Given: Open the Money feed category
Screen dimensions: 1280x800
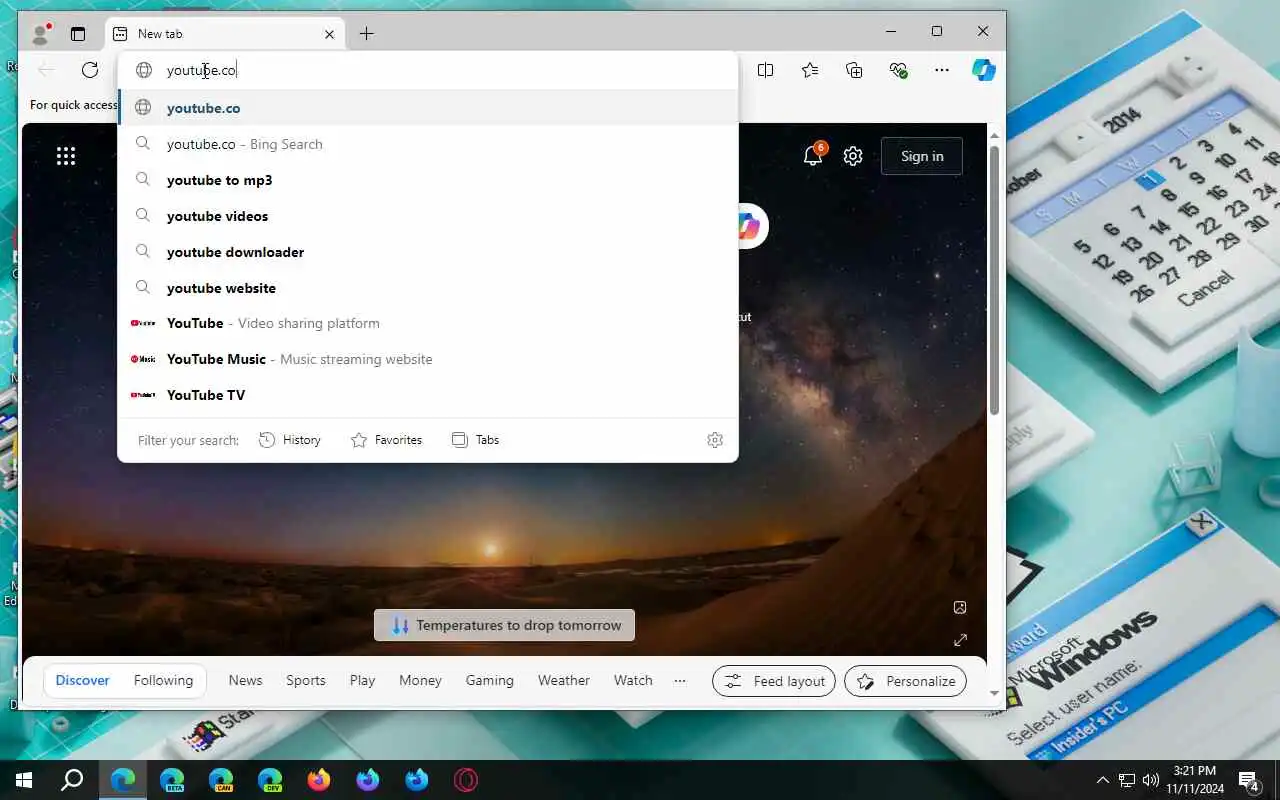Looking at the screenshot, I should pyautogui.click(x=420, y=680).
